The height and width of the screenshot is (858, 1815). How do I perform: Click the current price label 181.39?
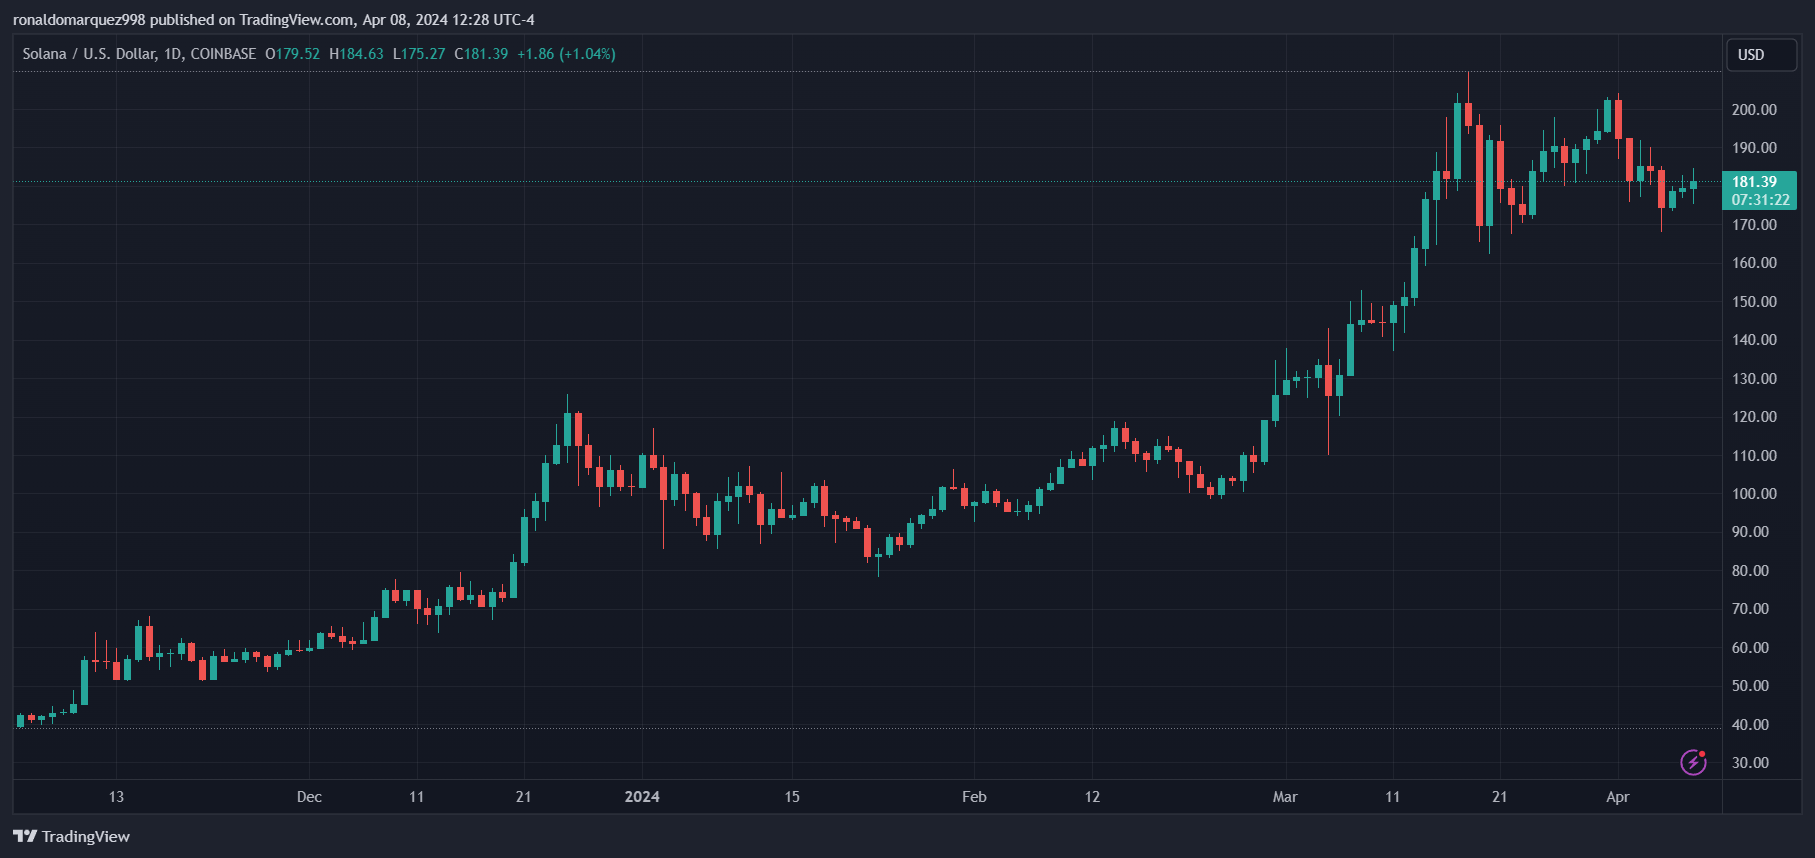(x=1754, y=182)
